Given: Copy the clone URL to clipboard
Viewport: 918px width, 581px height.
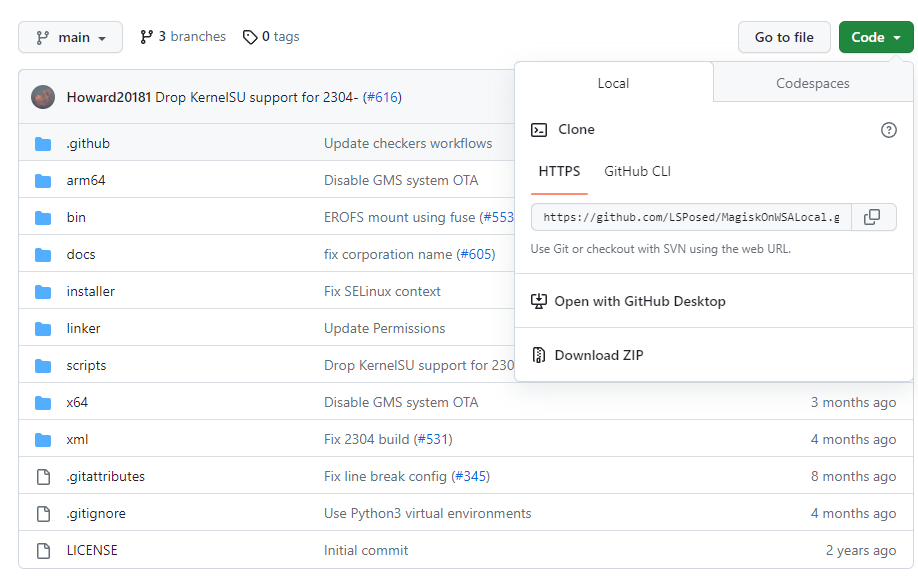Looking at the screenshot, I should click(x=872, y=217).
